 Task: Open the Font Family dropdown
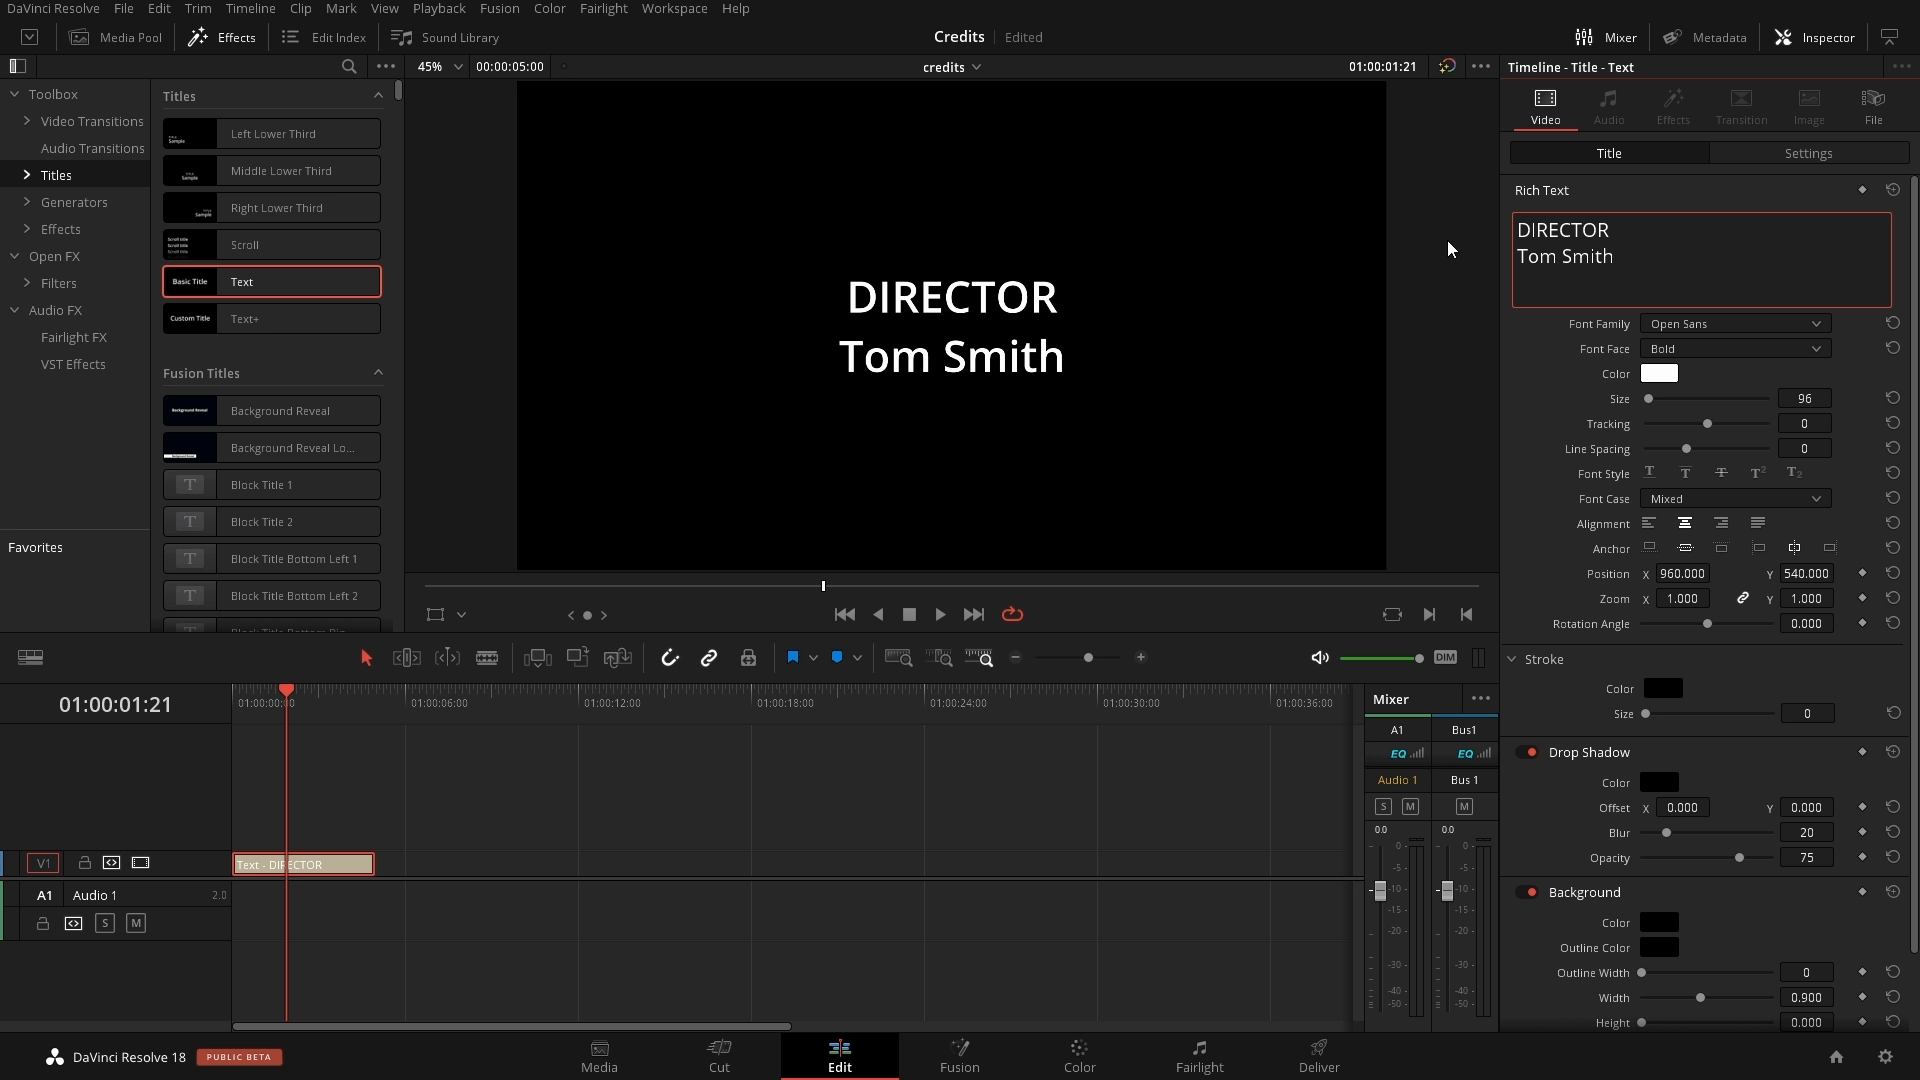pyautogui.click(x=1735, y=323)
